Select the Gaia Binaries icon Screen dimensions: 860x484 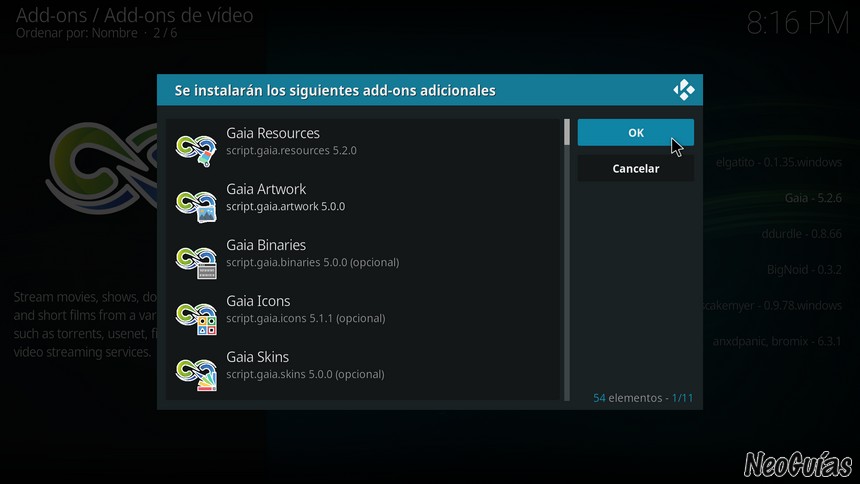[196, 262]
